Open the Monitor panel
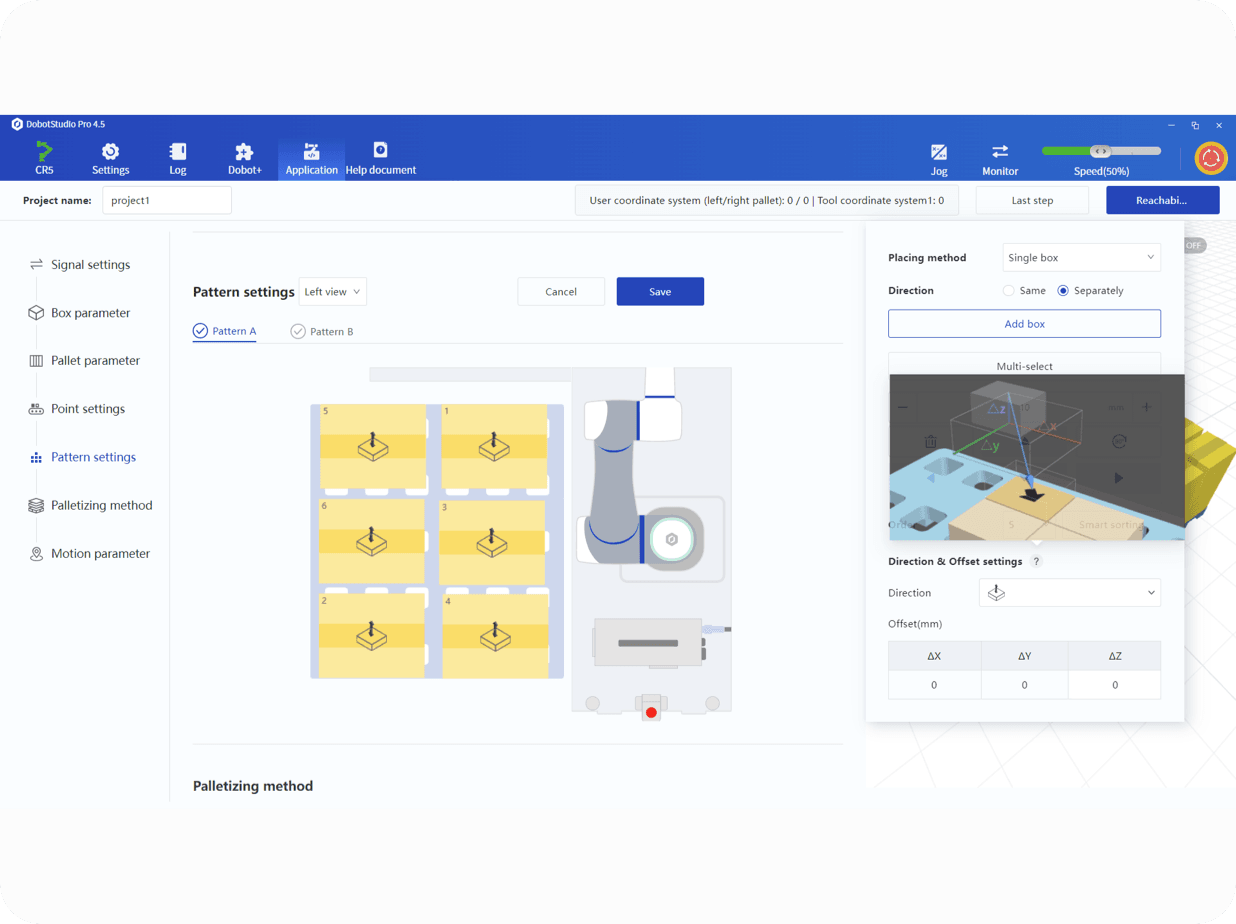The image size is (1236, 924). click(x=999, y=157)
